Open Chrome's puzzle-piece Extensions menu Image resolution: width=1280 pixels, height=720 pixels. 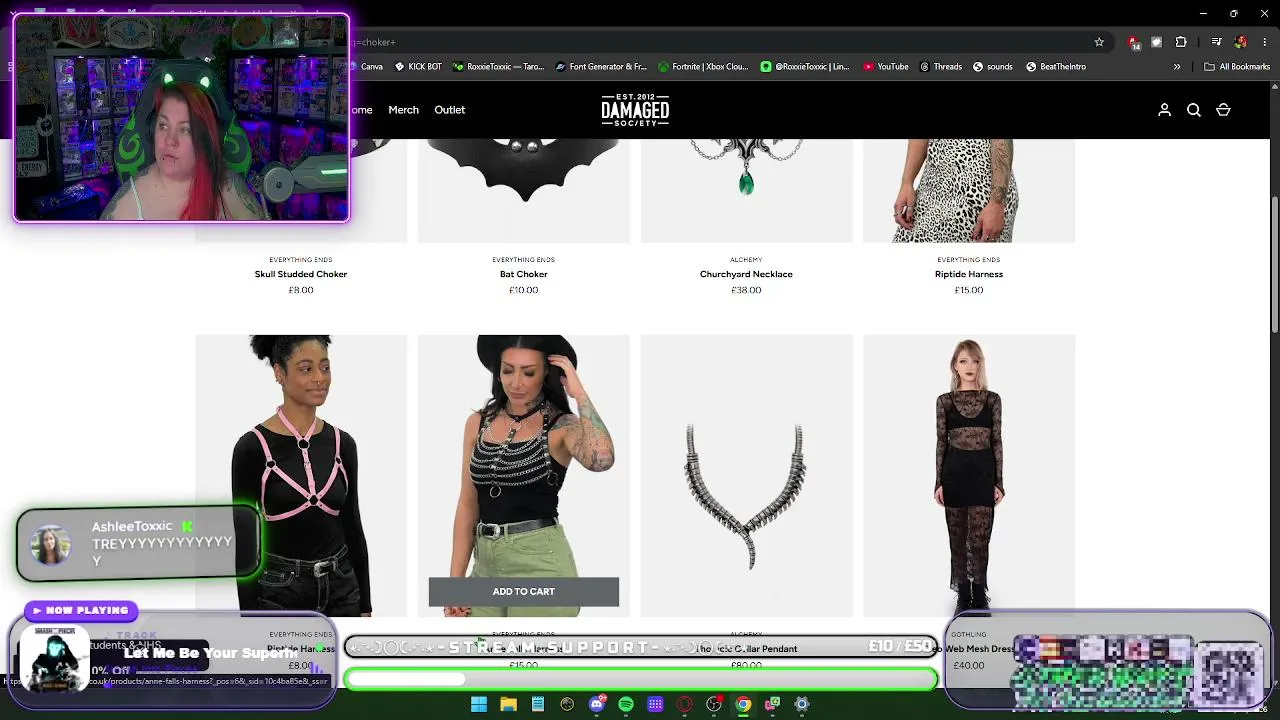[1181, 42]
